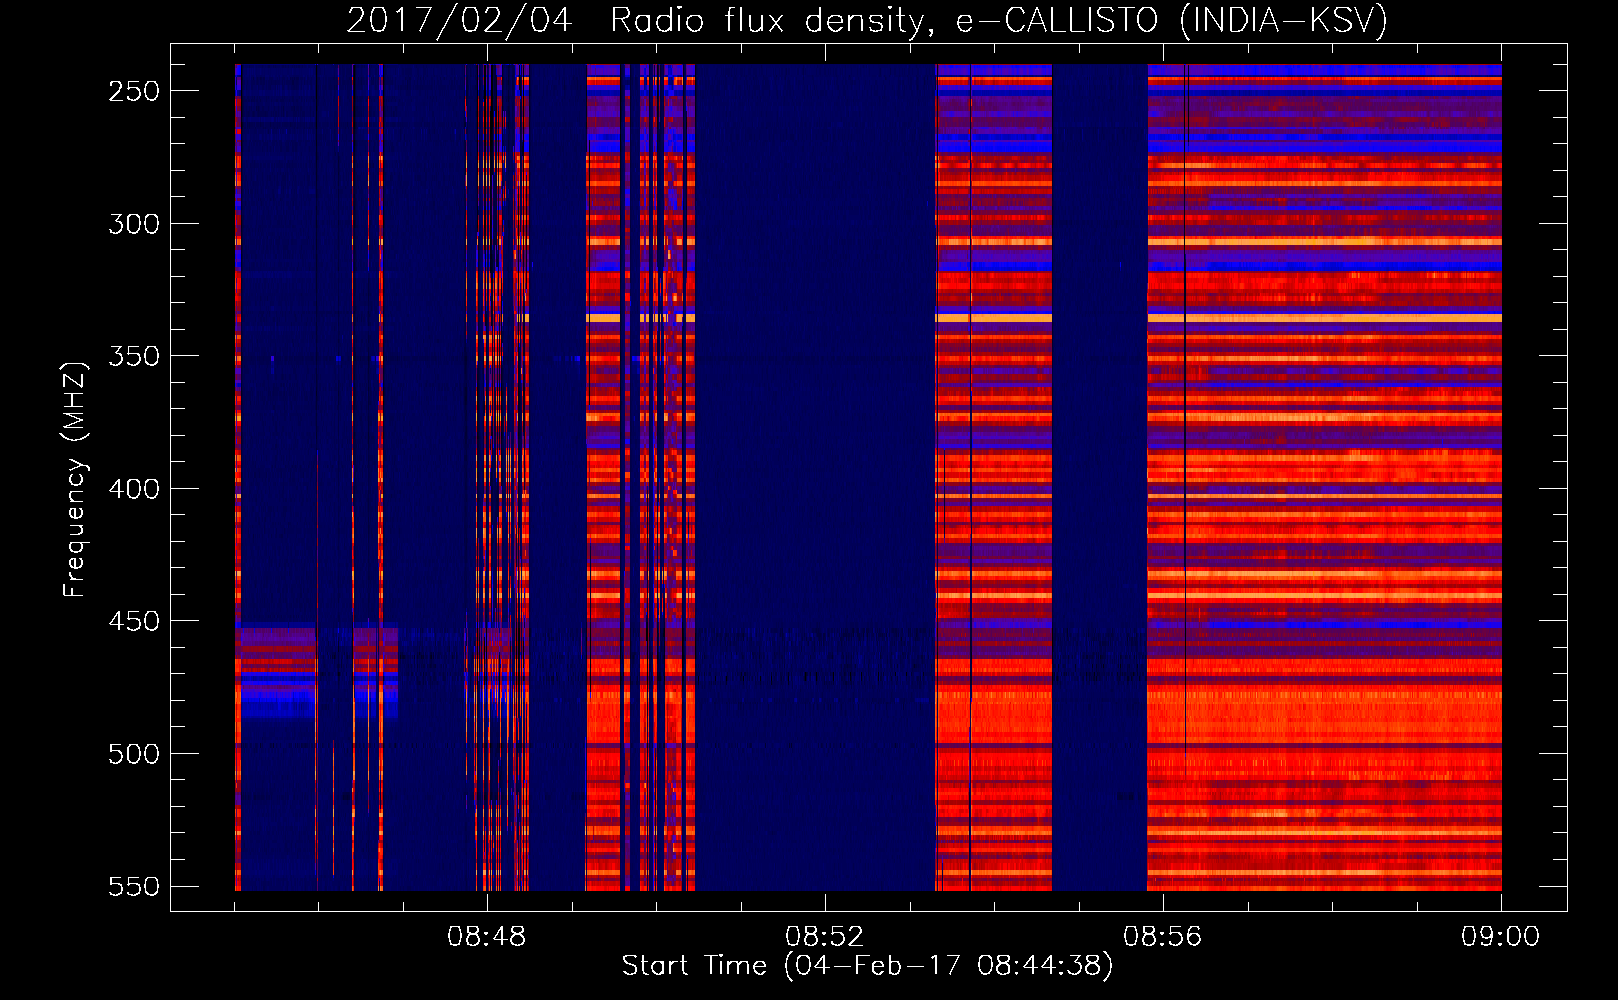The height and width of the screenshot is (1000, 1618).
Task: Click the Start Time axis caption
Action: pos(867,966)
